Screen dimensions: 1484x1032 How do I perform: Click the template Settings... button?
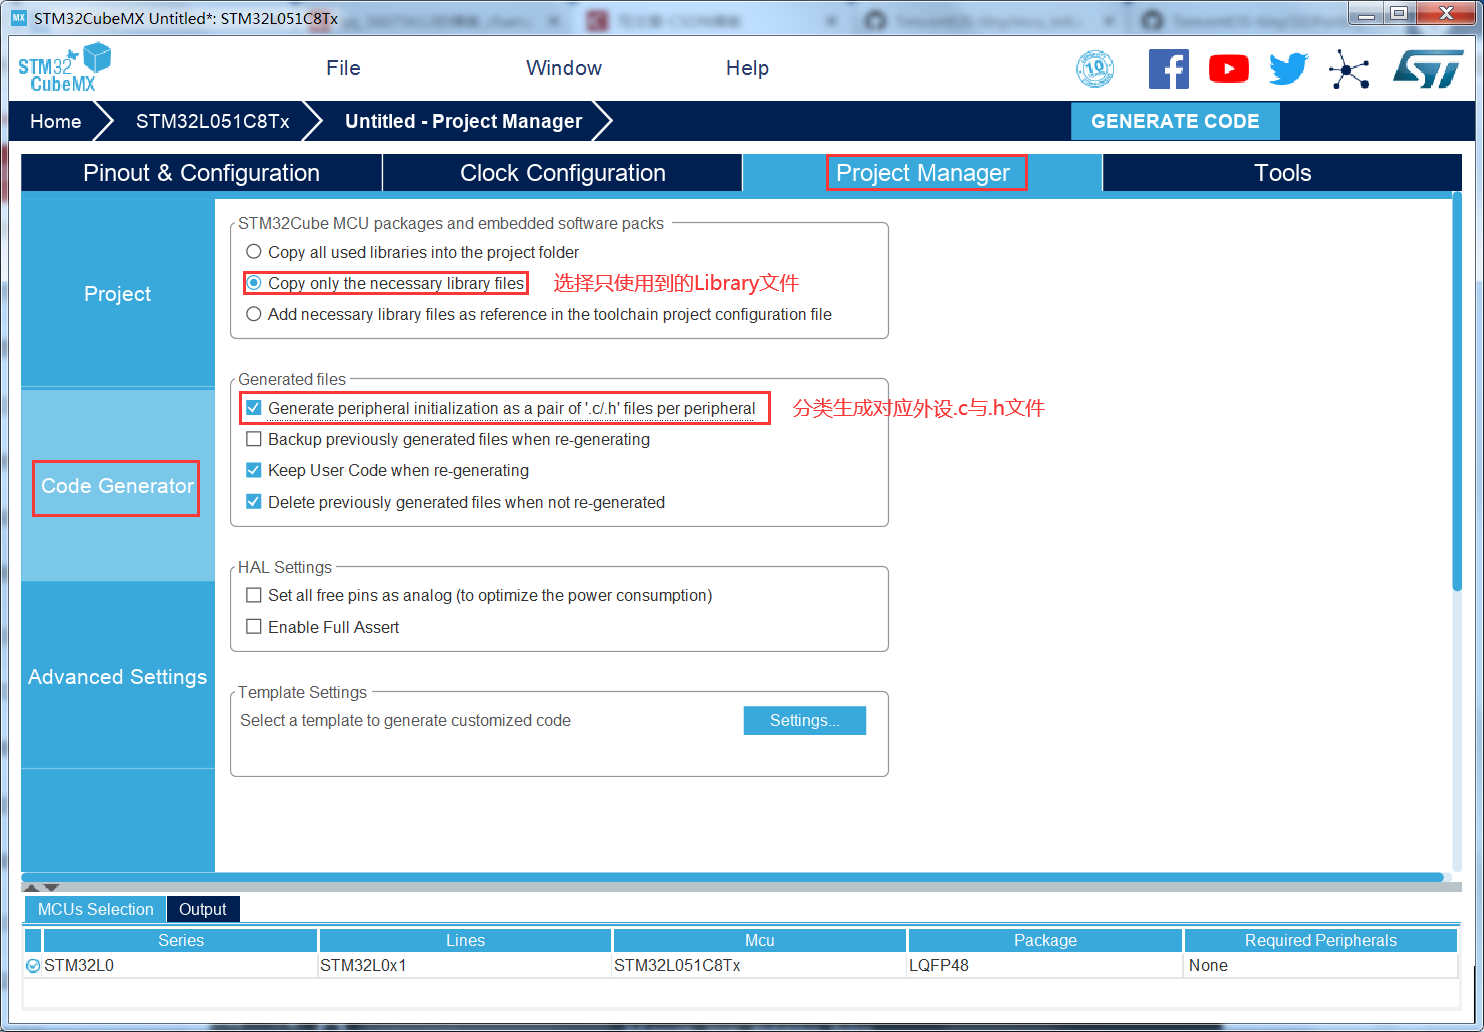[804, 720]
